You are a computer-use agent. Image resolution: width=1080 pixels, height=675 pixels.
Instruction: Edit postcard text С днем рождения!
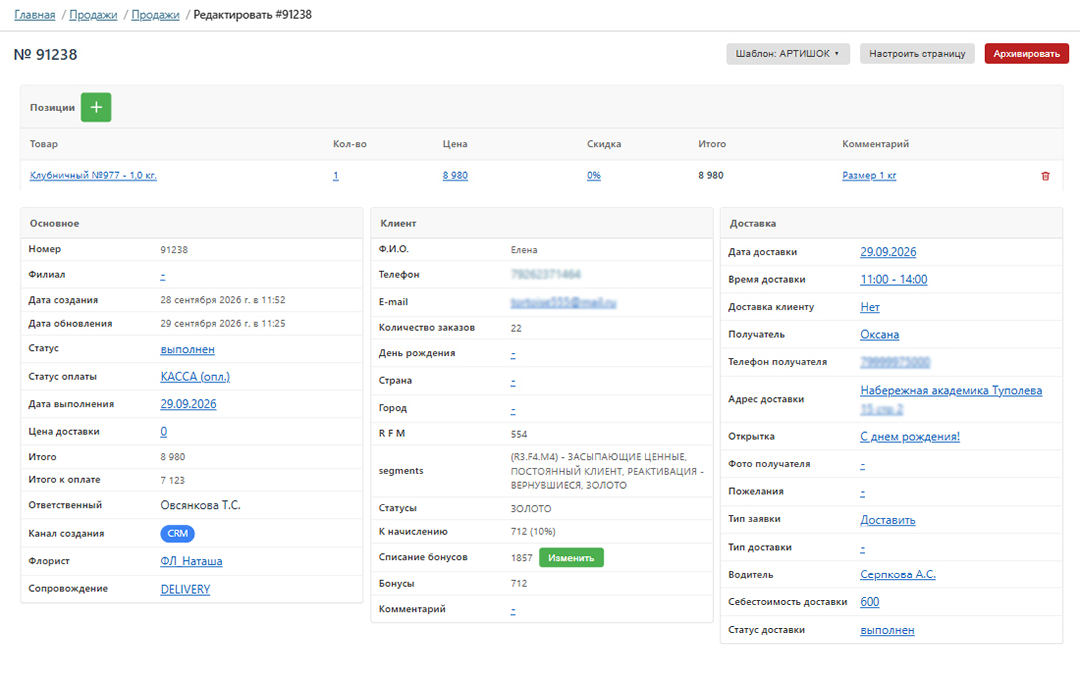pyautogui.click(x=909, y=437)
